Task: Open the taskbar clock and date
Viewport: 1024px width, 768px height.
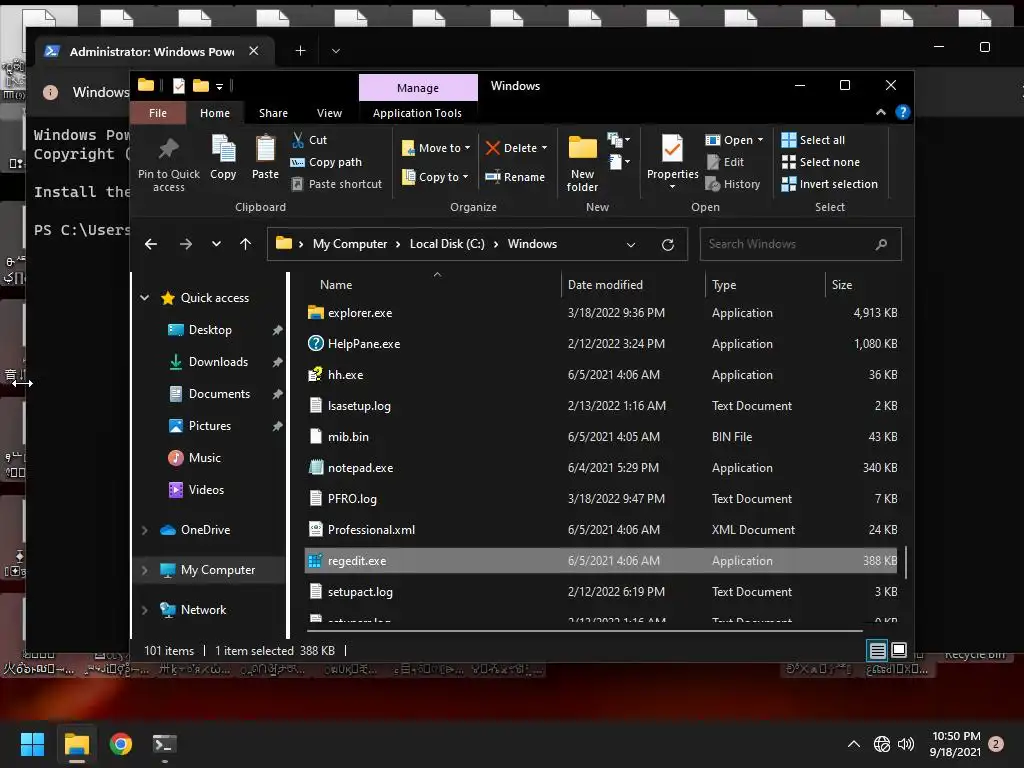Action: click(956, 744)
